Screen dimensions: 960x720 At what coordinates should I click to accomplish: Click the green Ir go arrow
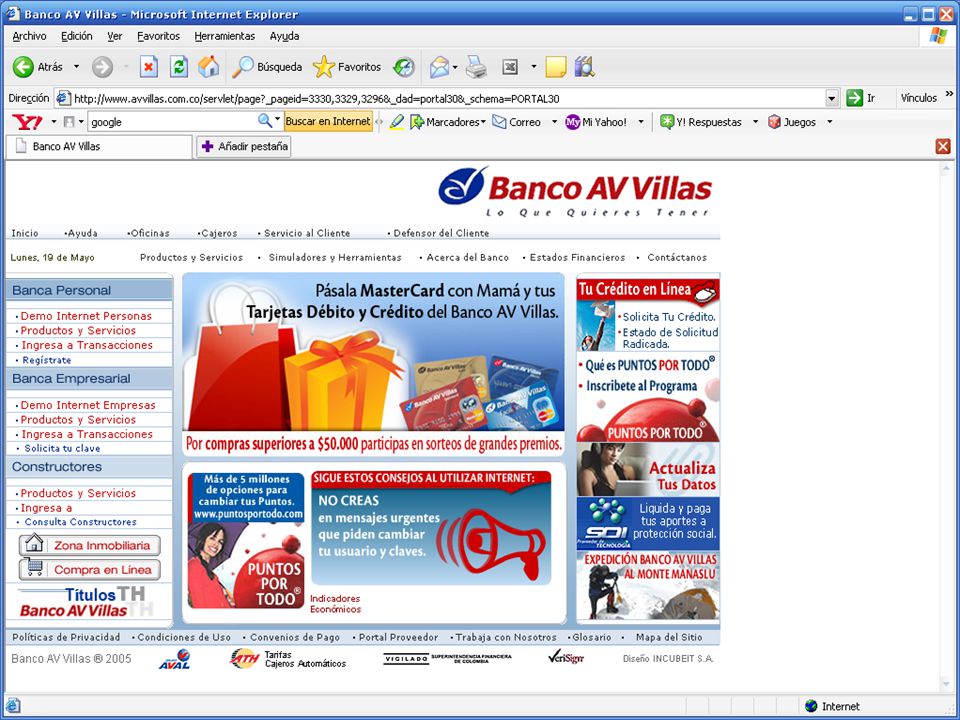pyautogui.click(x=854, y=98)
